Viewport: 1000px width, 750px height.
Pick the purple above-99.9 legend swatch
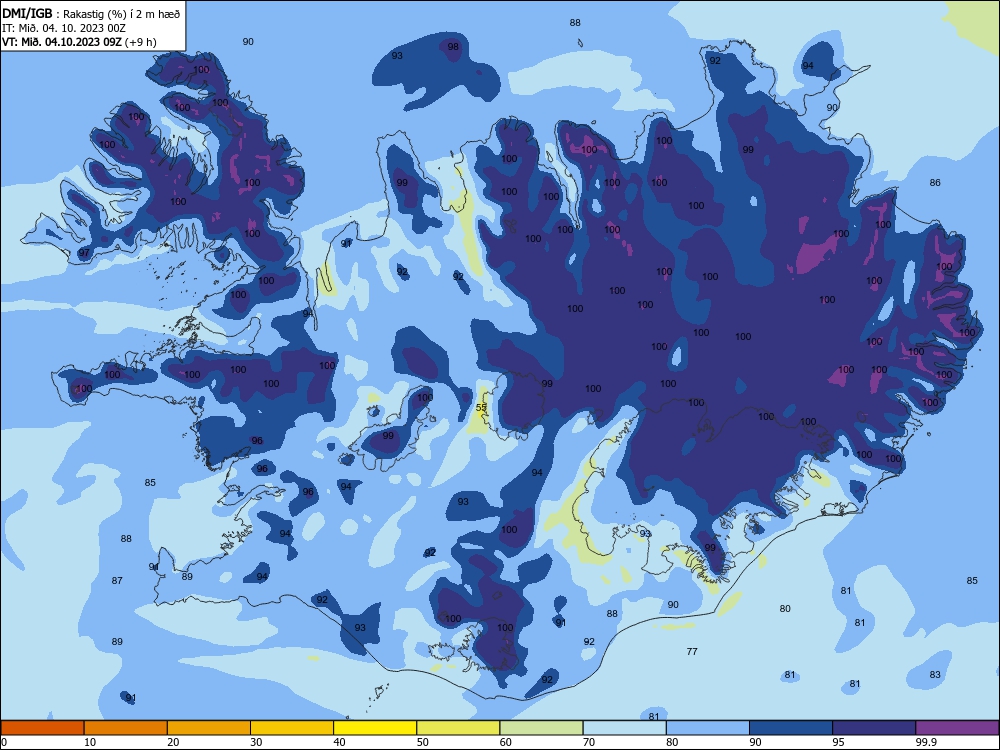957,728
